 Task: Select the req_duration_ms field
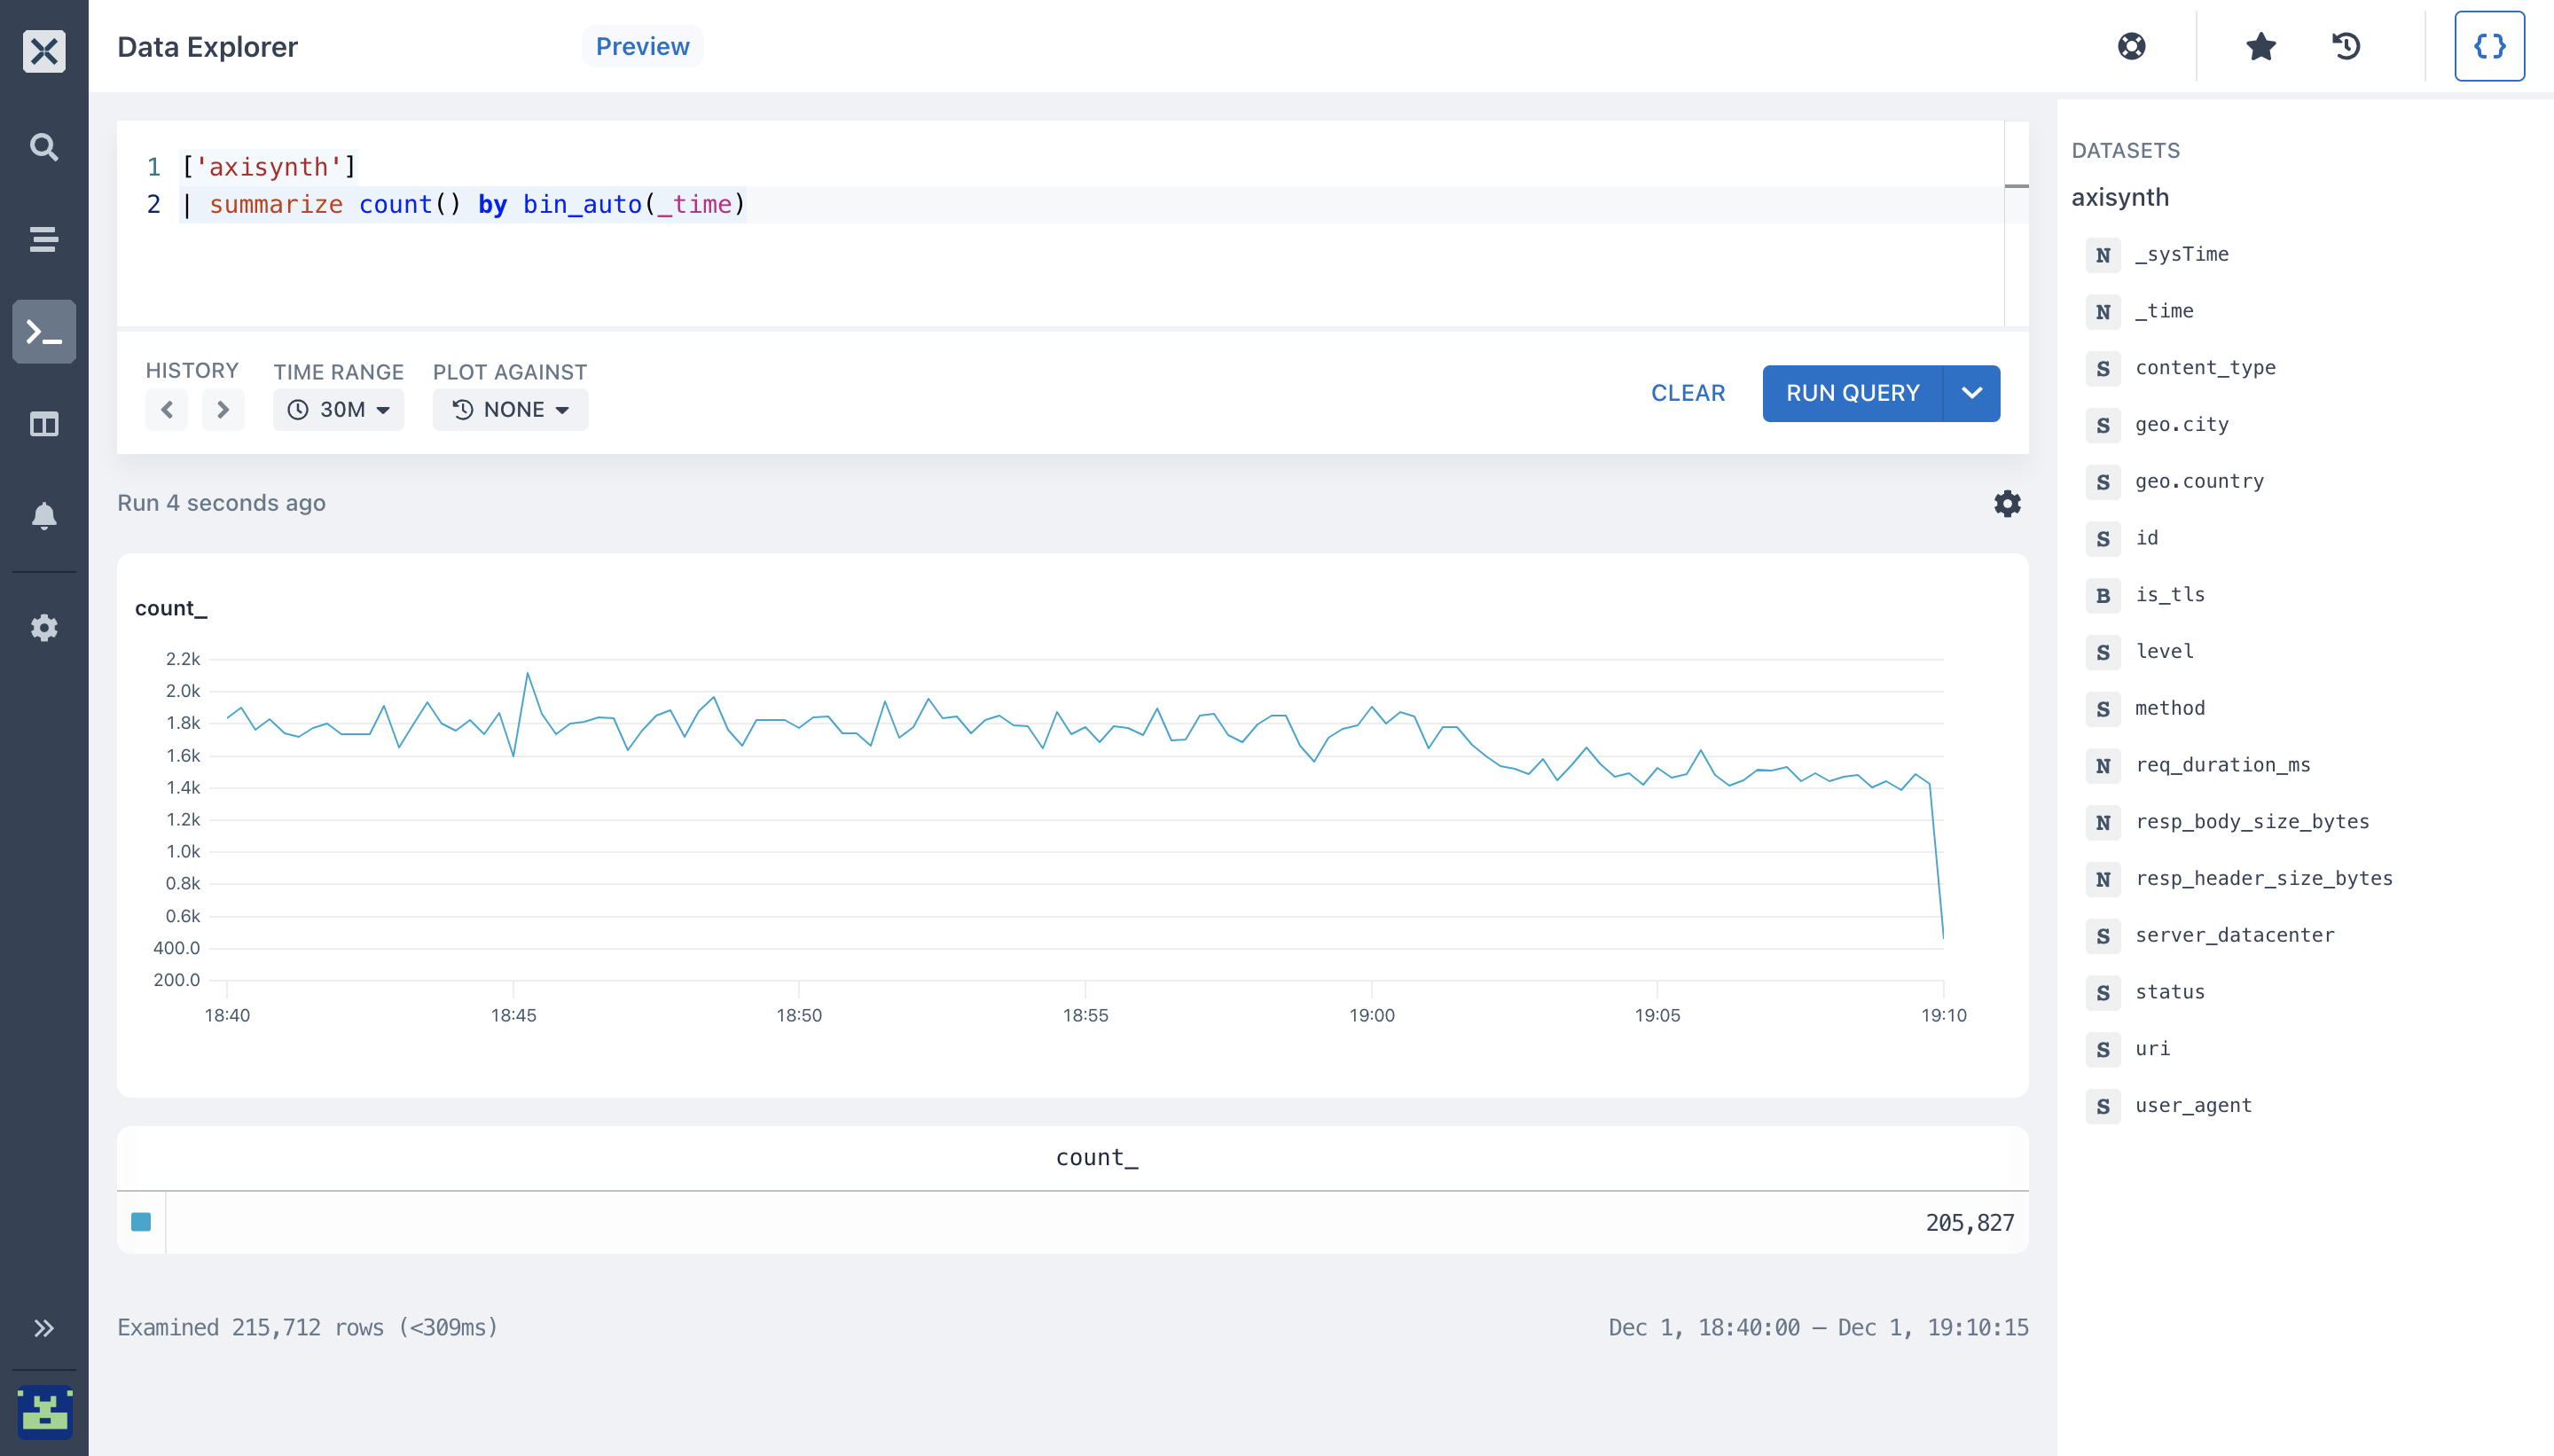2222,766
